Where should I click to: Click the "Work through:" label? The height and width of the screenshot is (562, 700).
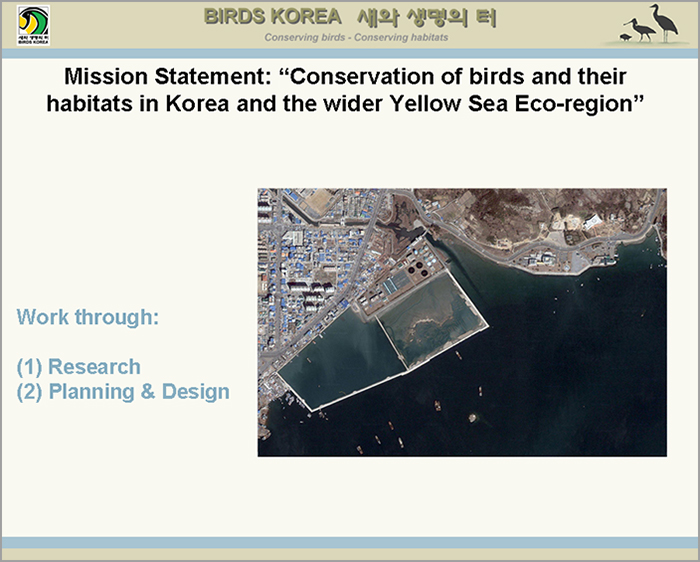click(x=88, y=318)
